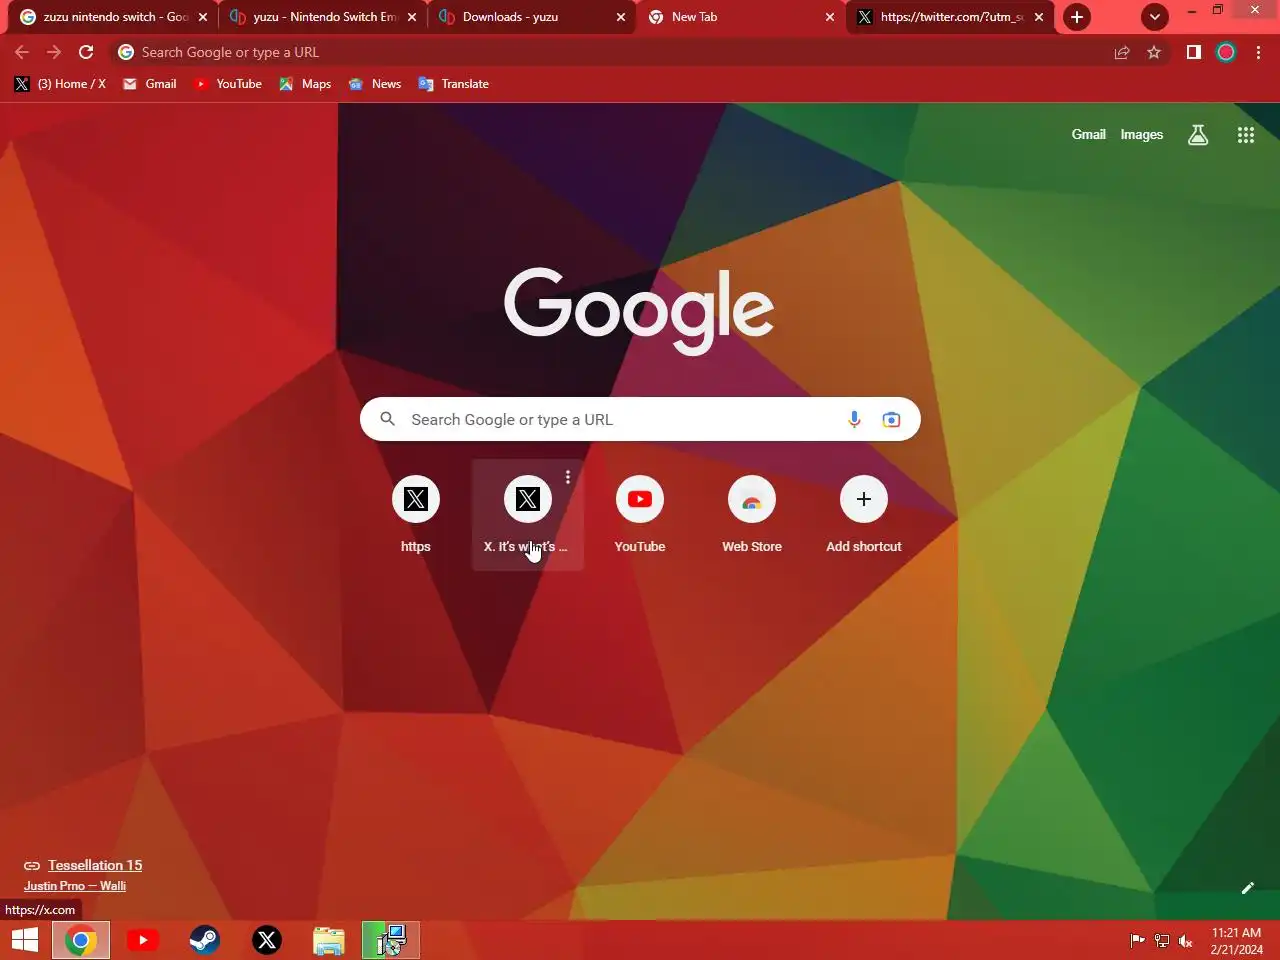
Task: Open the clock showing 11:21 AM
Action: pos(1237,940)
